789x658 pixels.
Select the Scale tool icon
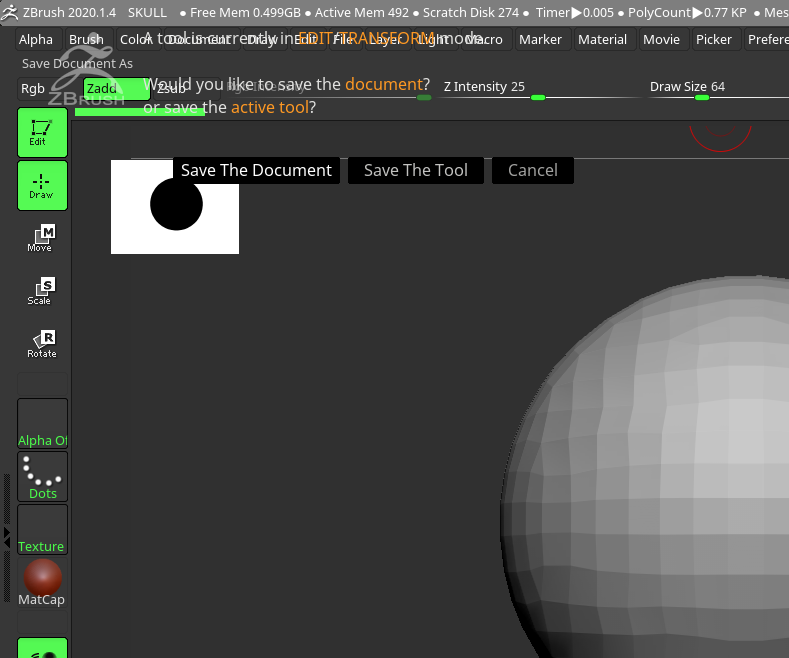pos(42,291)
